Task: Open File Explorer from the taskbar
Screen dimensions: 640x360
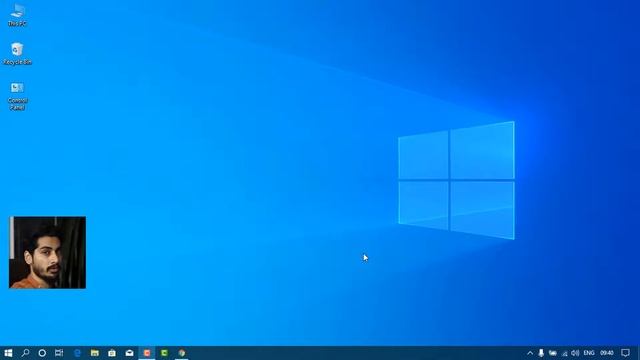Action: click(95, 353)
